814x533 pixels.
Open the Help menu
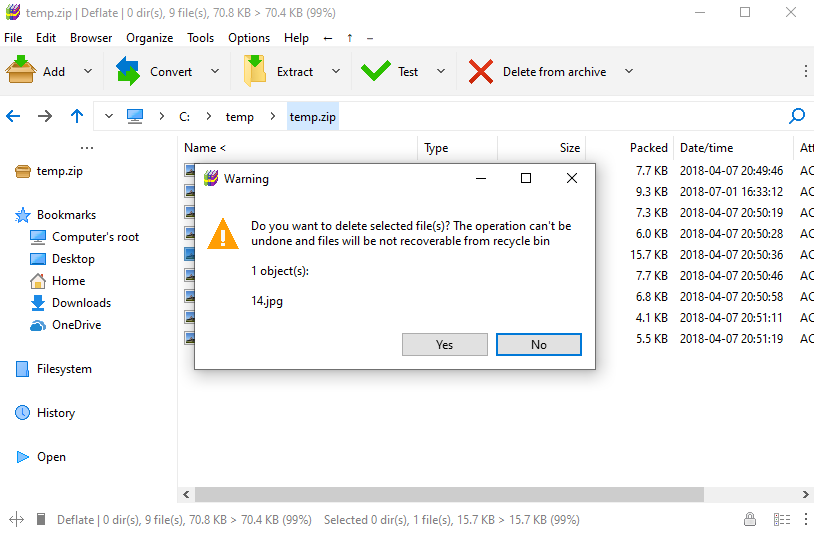coord(296,38)
